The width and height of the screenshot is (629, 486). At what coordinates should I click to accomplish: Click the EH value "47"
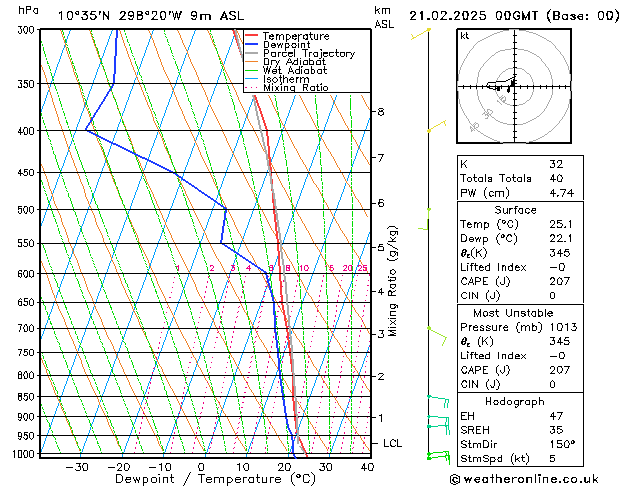556,416
